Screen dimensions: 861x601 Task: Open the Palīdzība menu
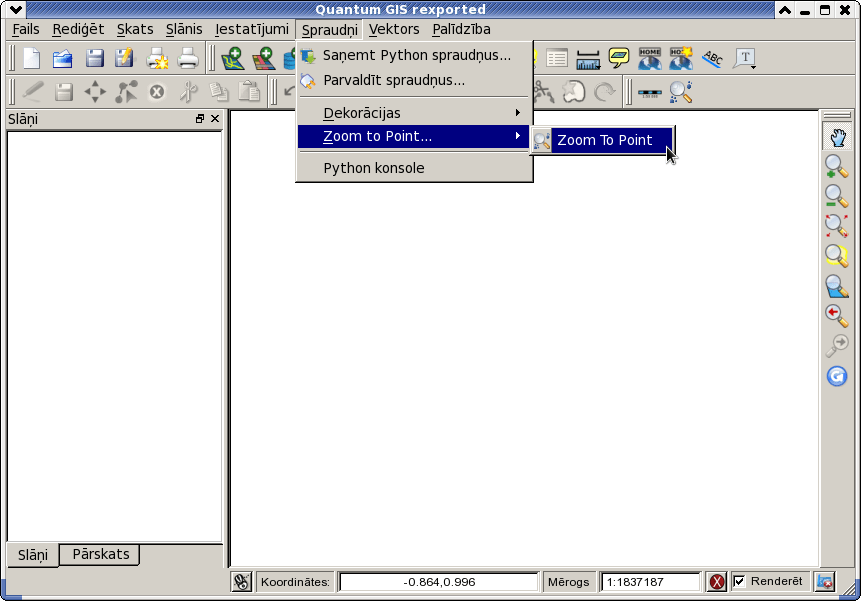coord(461,29)
